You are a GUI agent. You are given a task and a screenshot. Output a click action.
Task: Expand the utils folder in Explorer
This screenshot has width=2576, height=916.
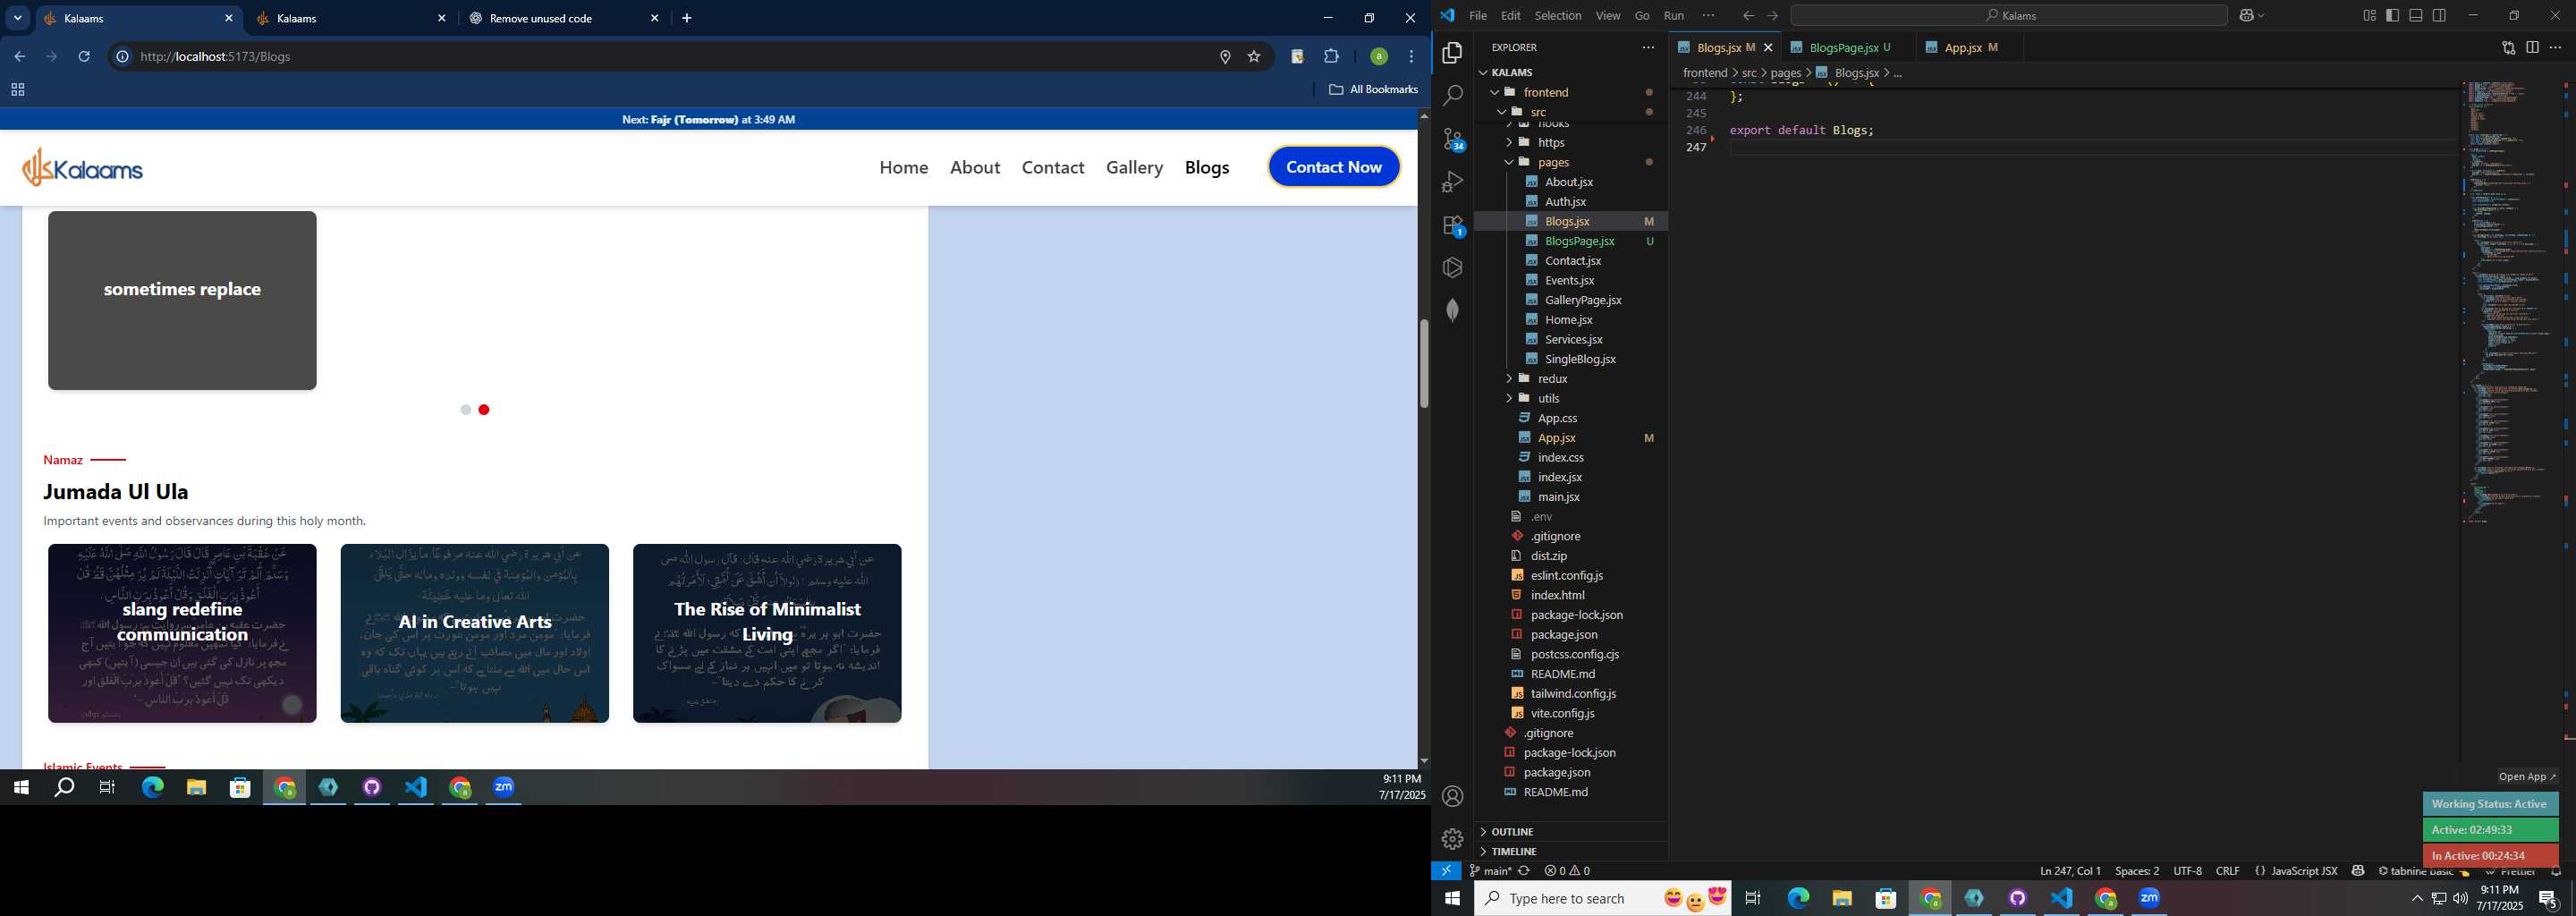pos(1509,398)
